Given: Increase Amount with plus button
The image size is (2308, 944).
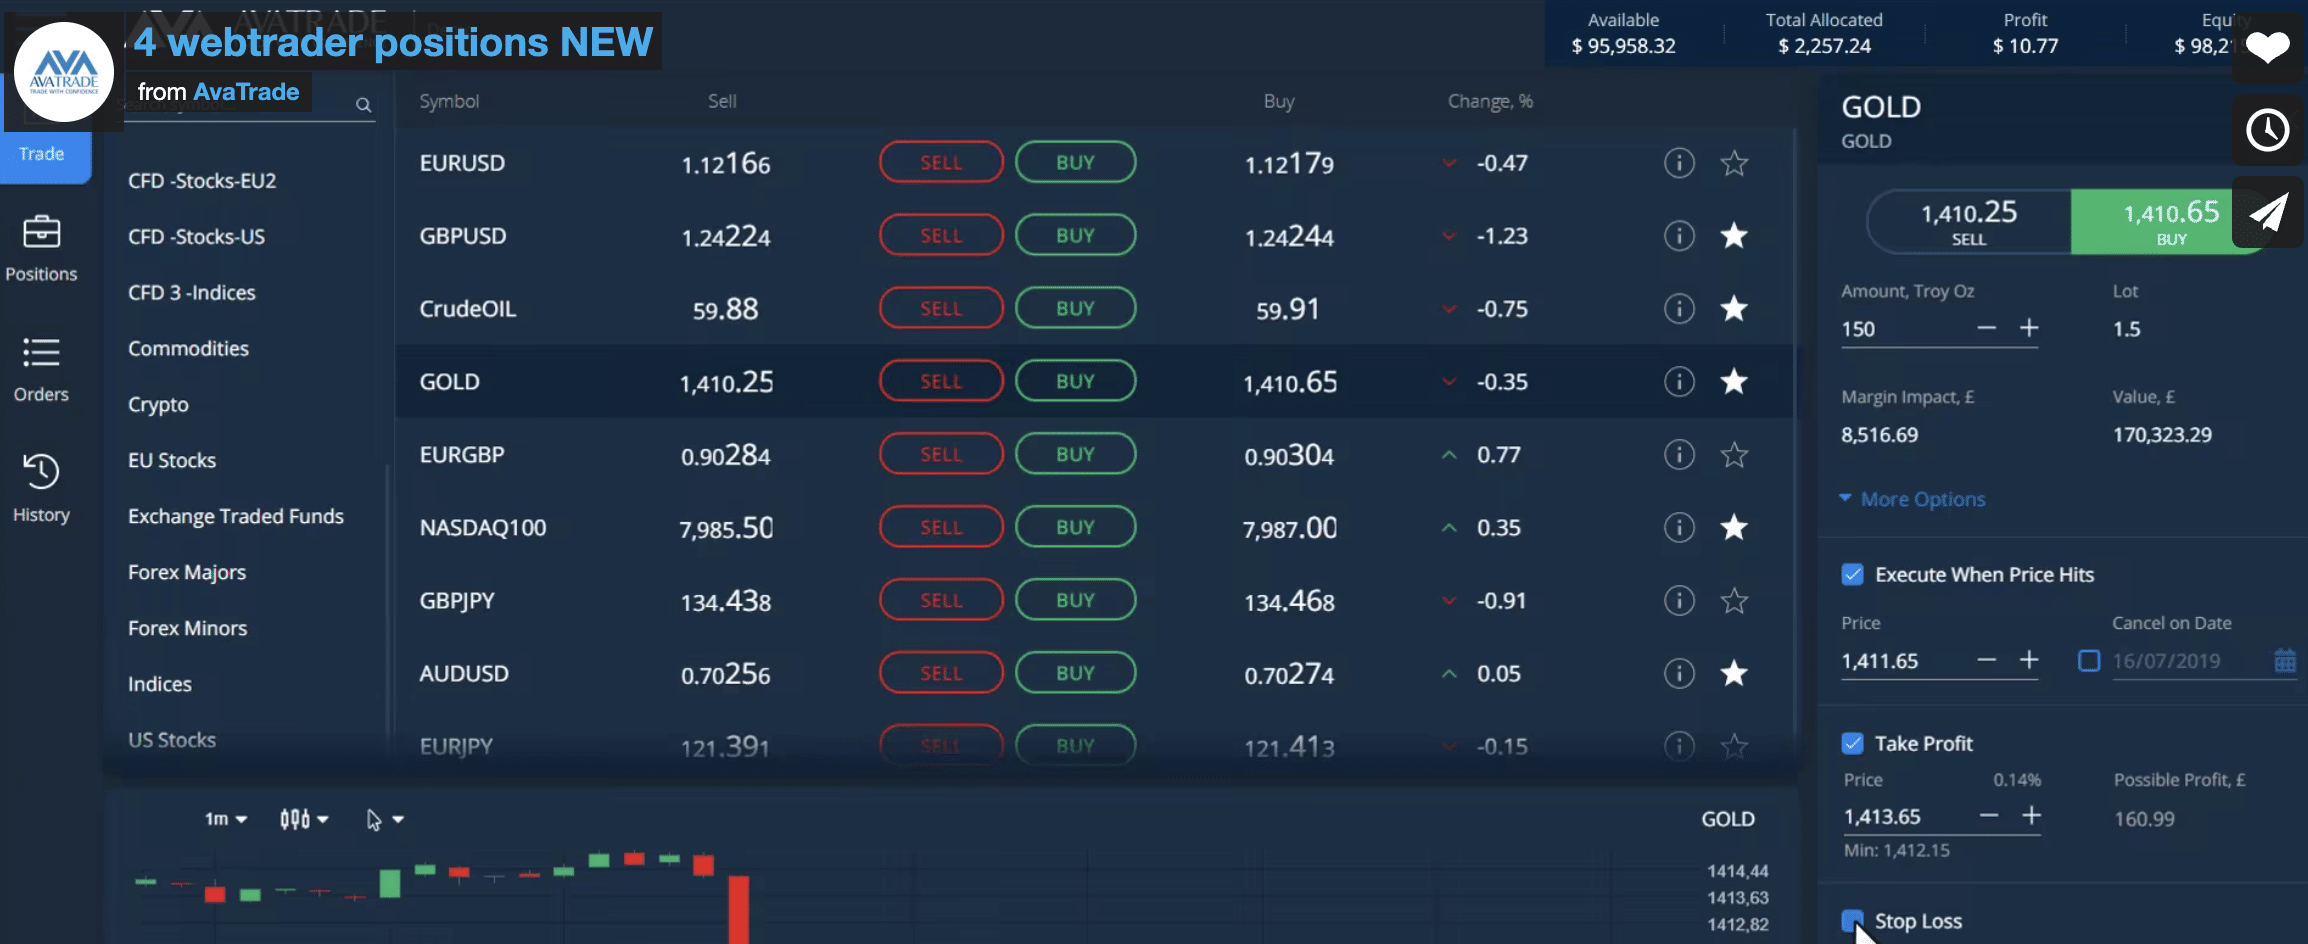Looking at the screenshot, I should [x=2029, y=329].
